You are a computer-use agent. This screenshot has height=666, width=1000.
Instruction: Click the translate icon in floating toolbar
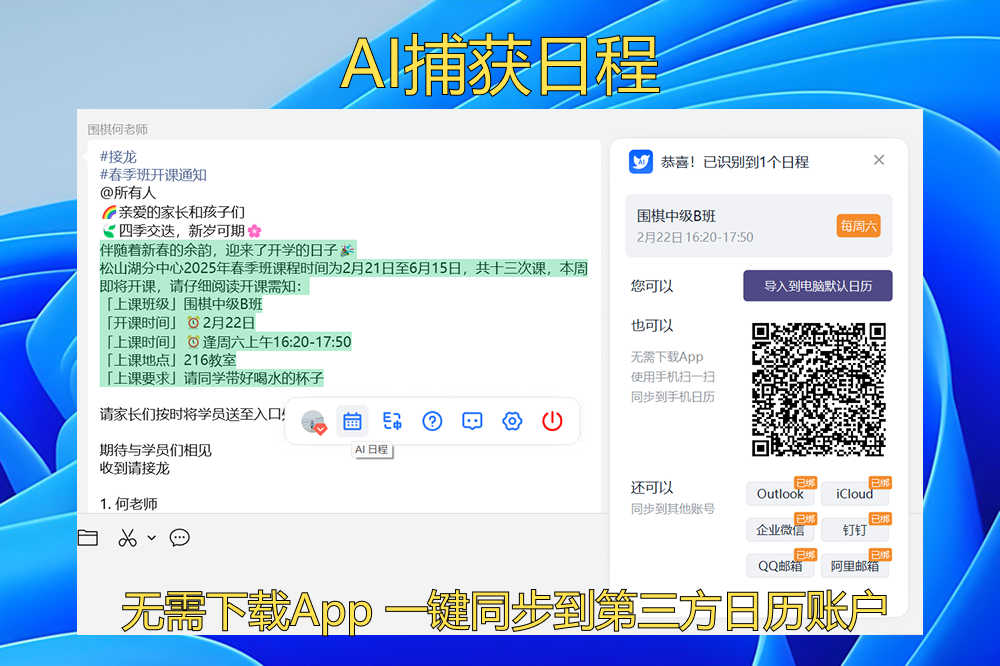tap(392, 421)
